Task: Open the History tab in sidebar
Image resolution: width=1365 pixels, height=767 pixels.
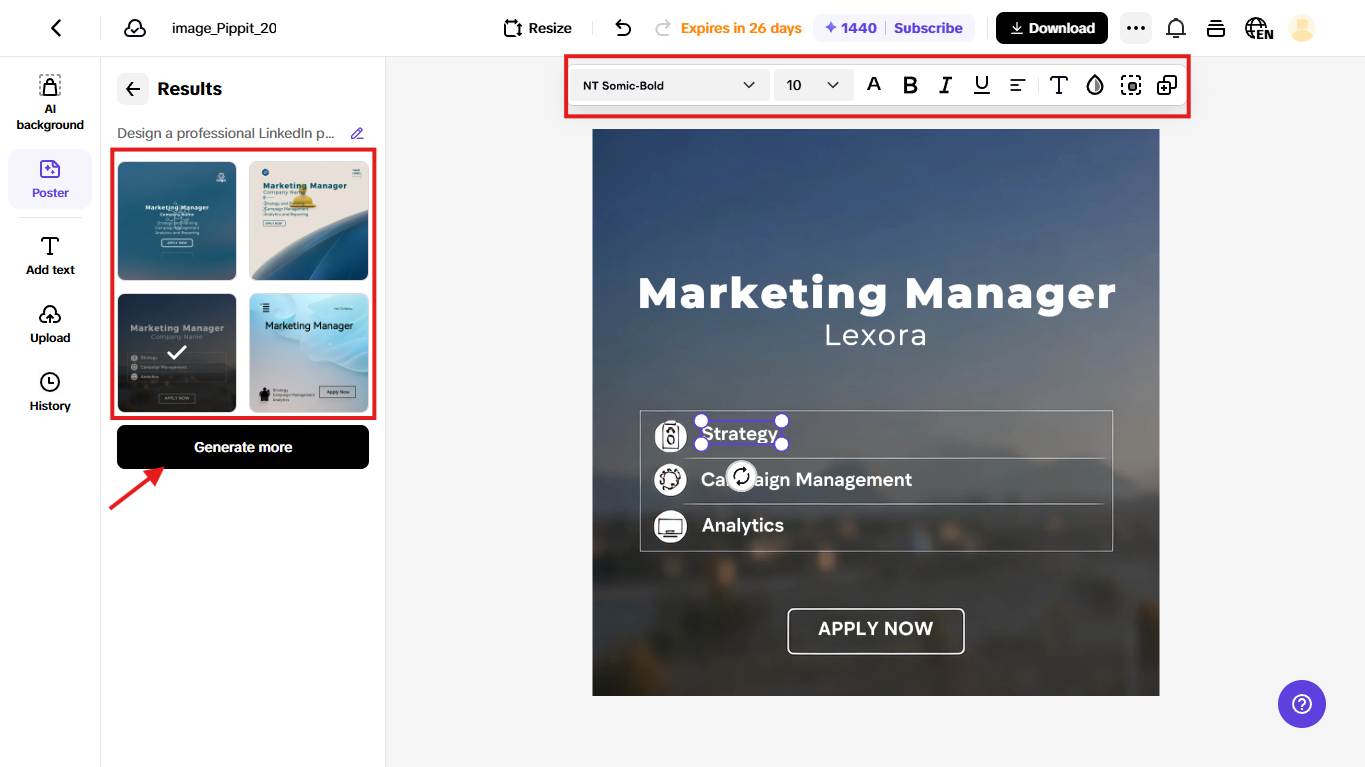Action: pos(50,392)
